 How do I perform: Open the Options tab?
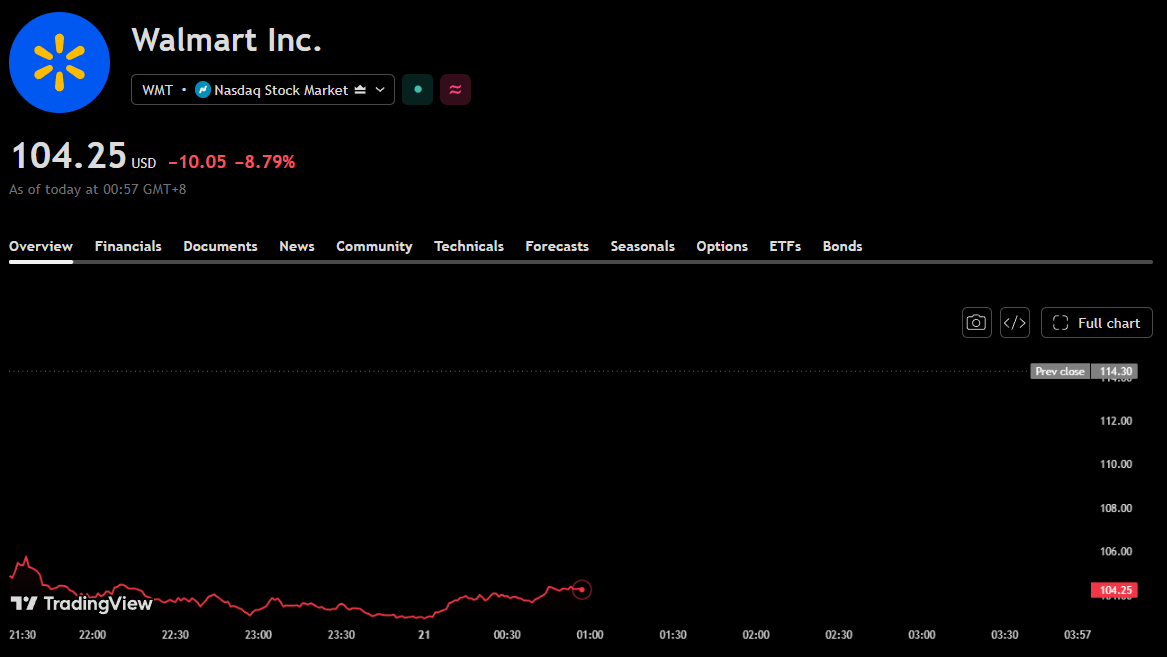[722, 246]
